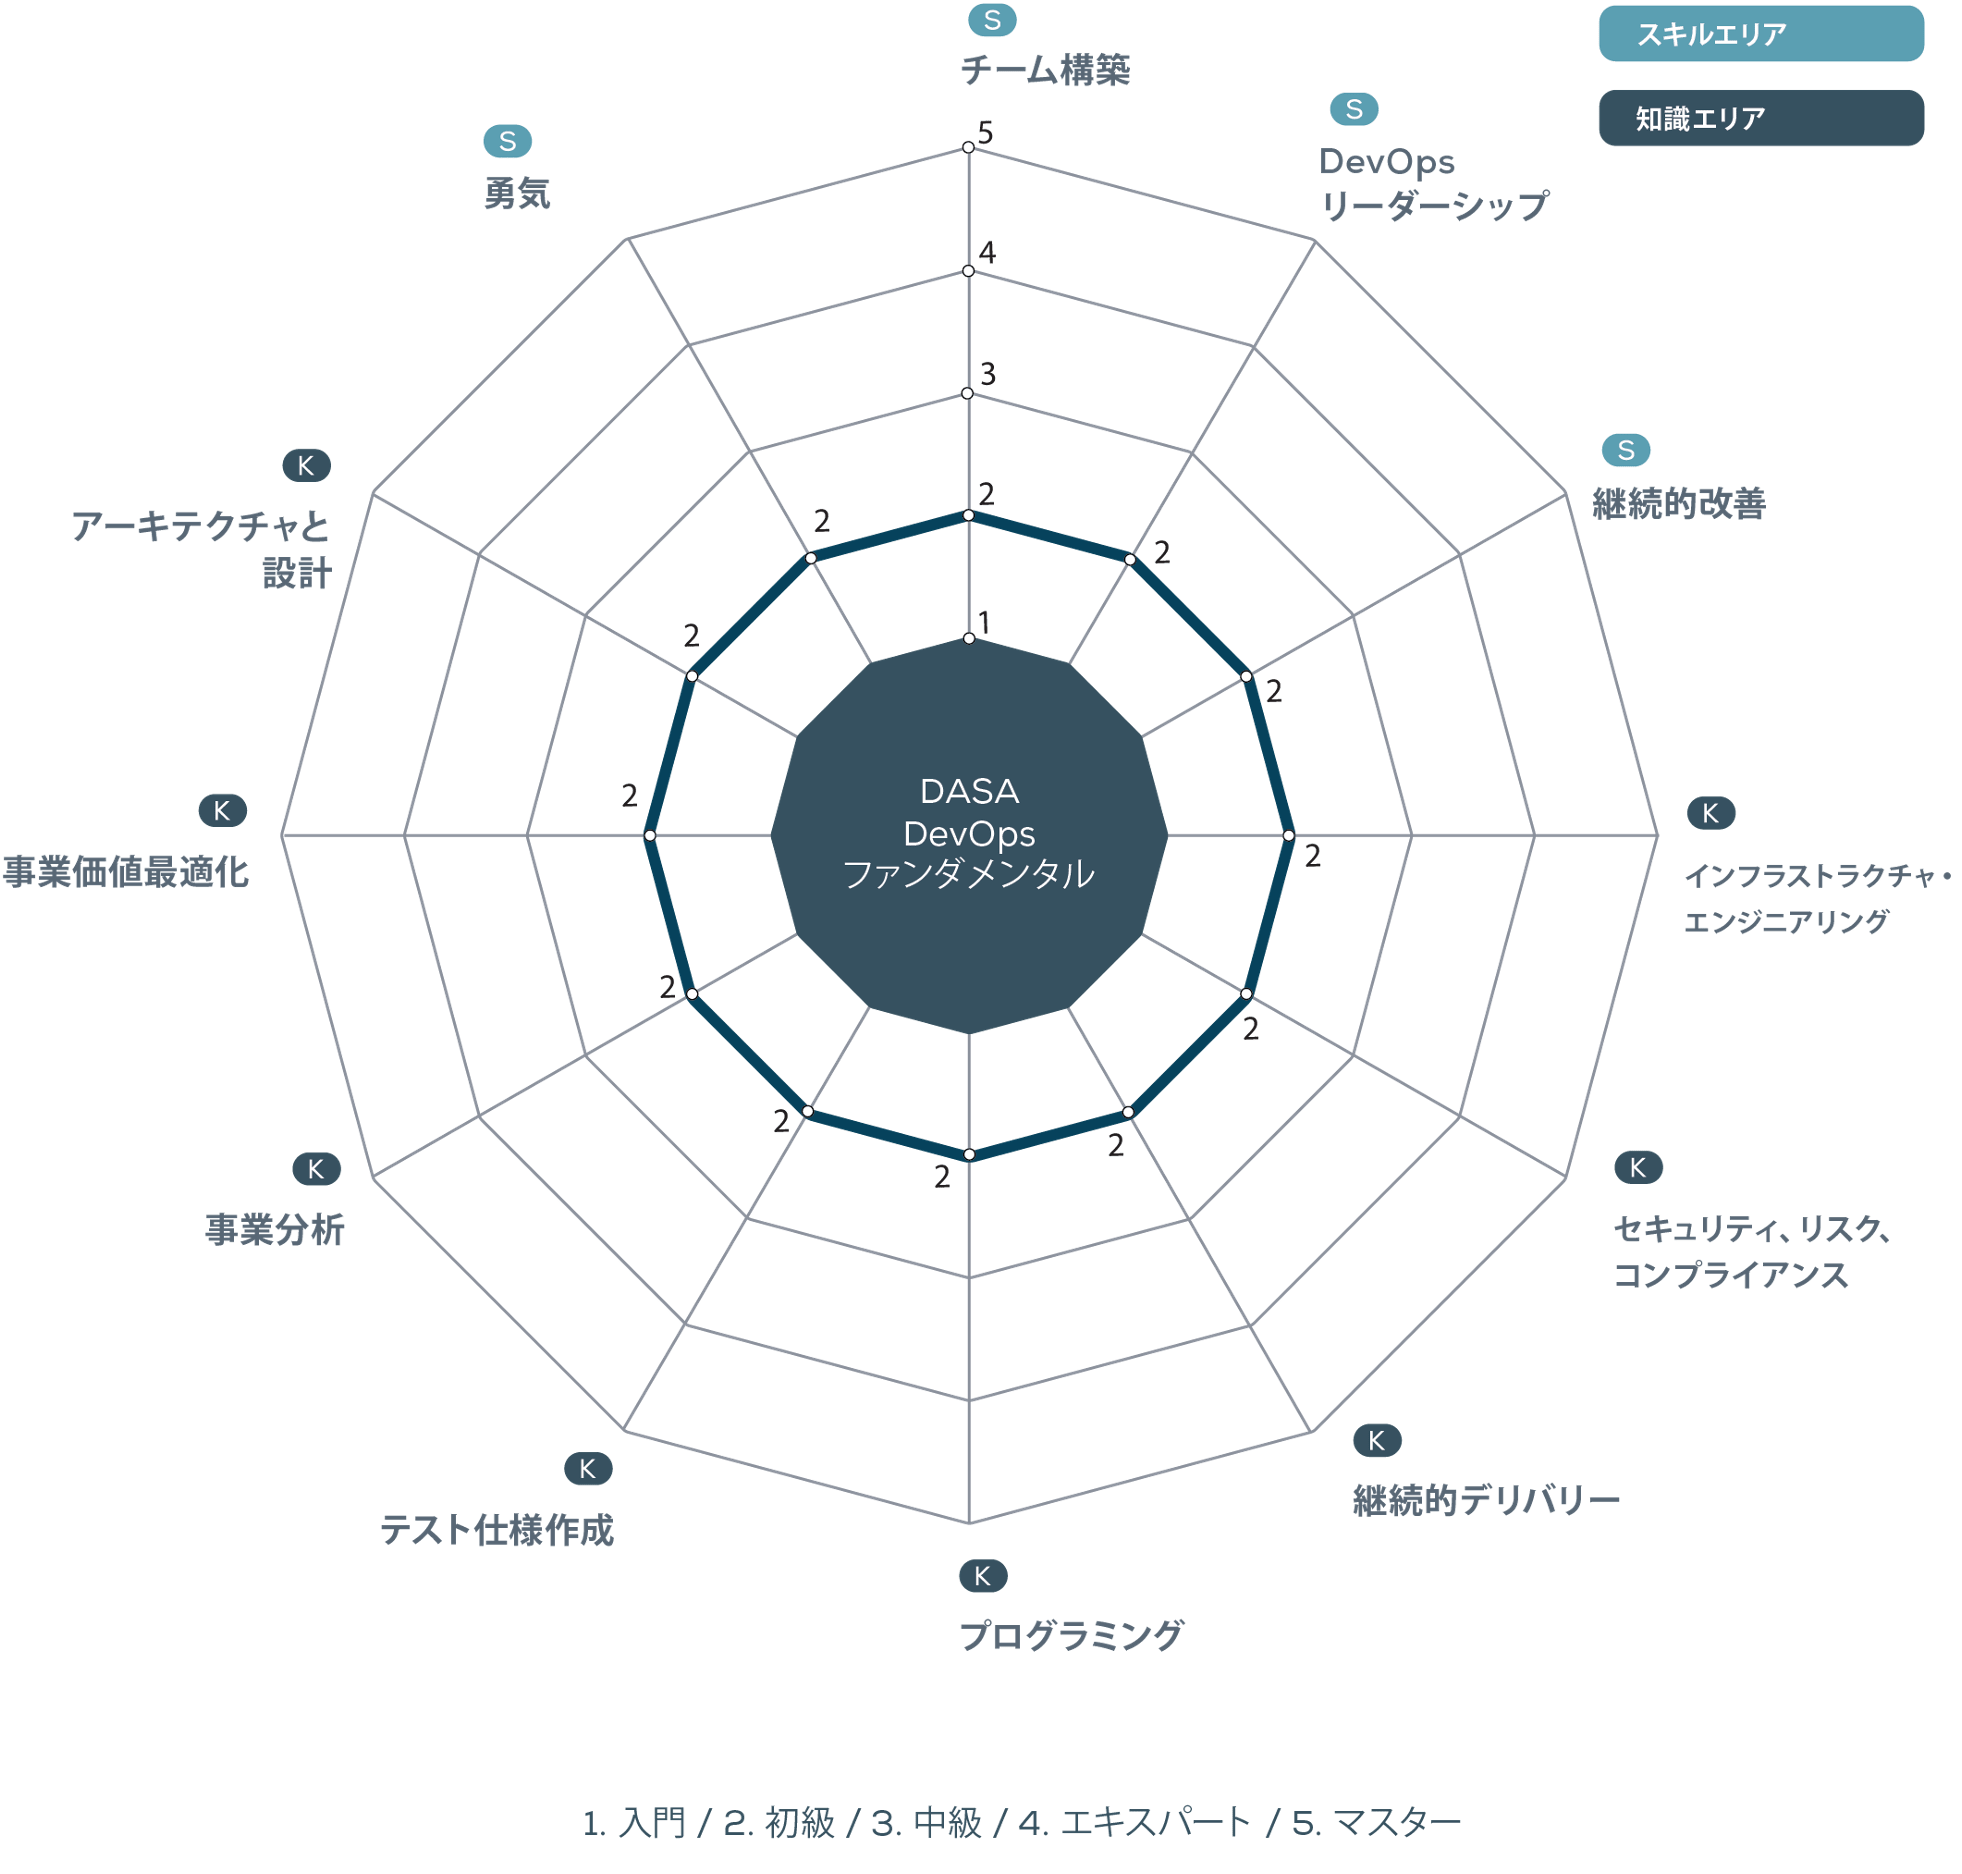Screen dimensions: 1962x1874
Task: Click the axis point labeled 4
Action: 967,271
